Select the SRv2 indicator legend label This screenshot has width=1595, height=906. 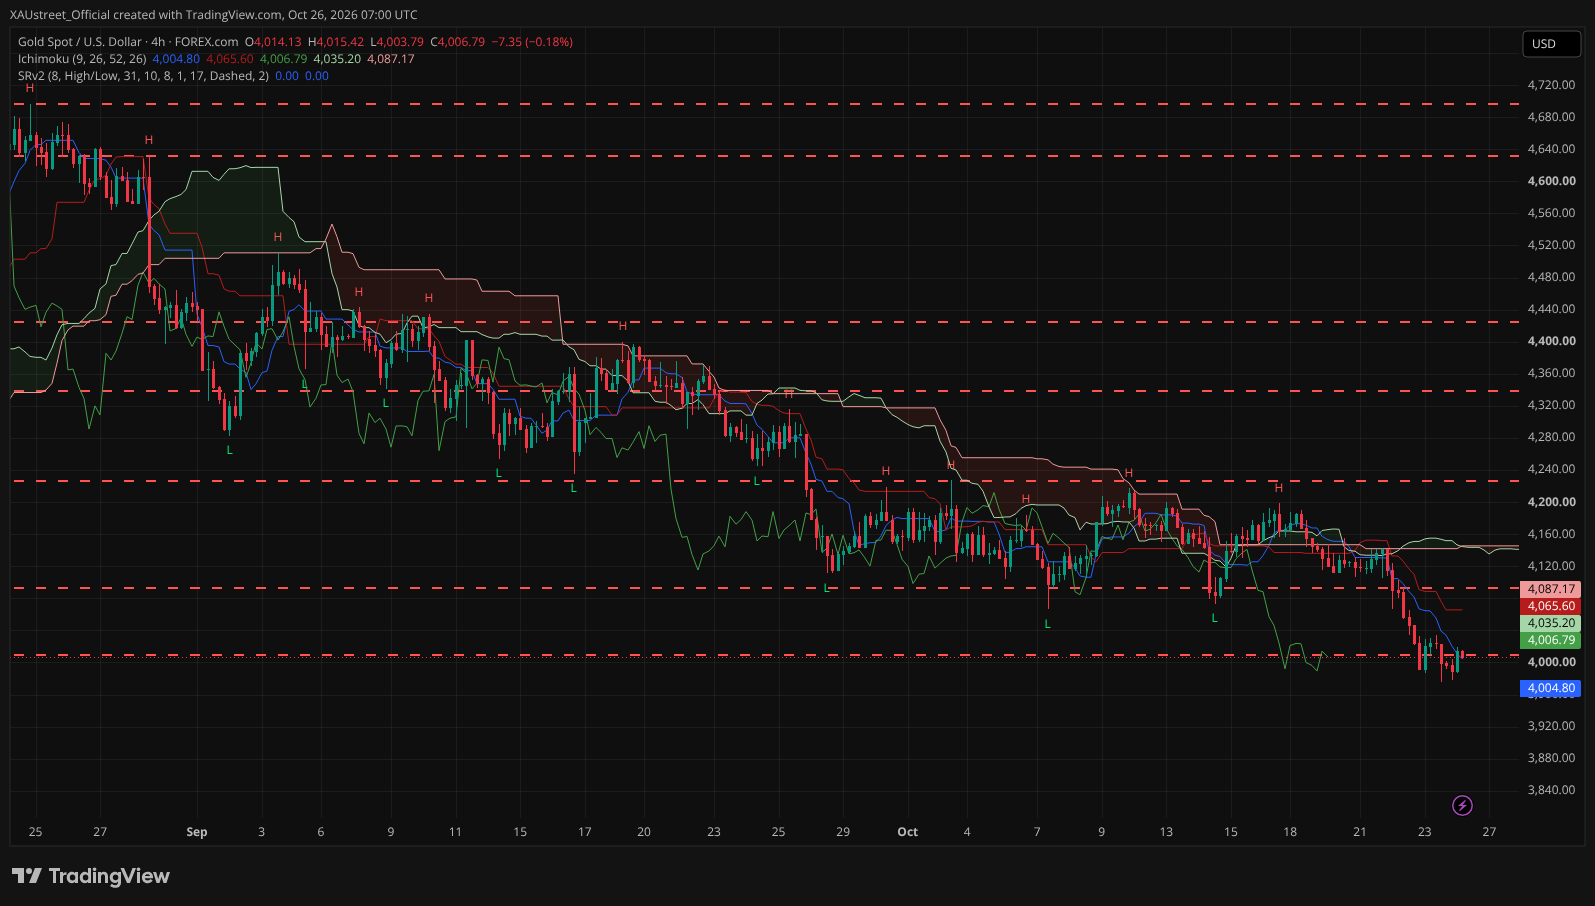point(143,76)
